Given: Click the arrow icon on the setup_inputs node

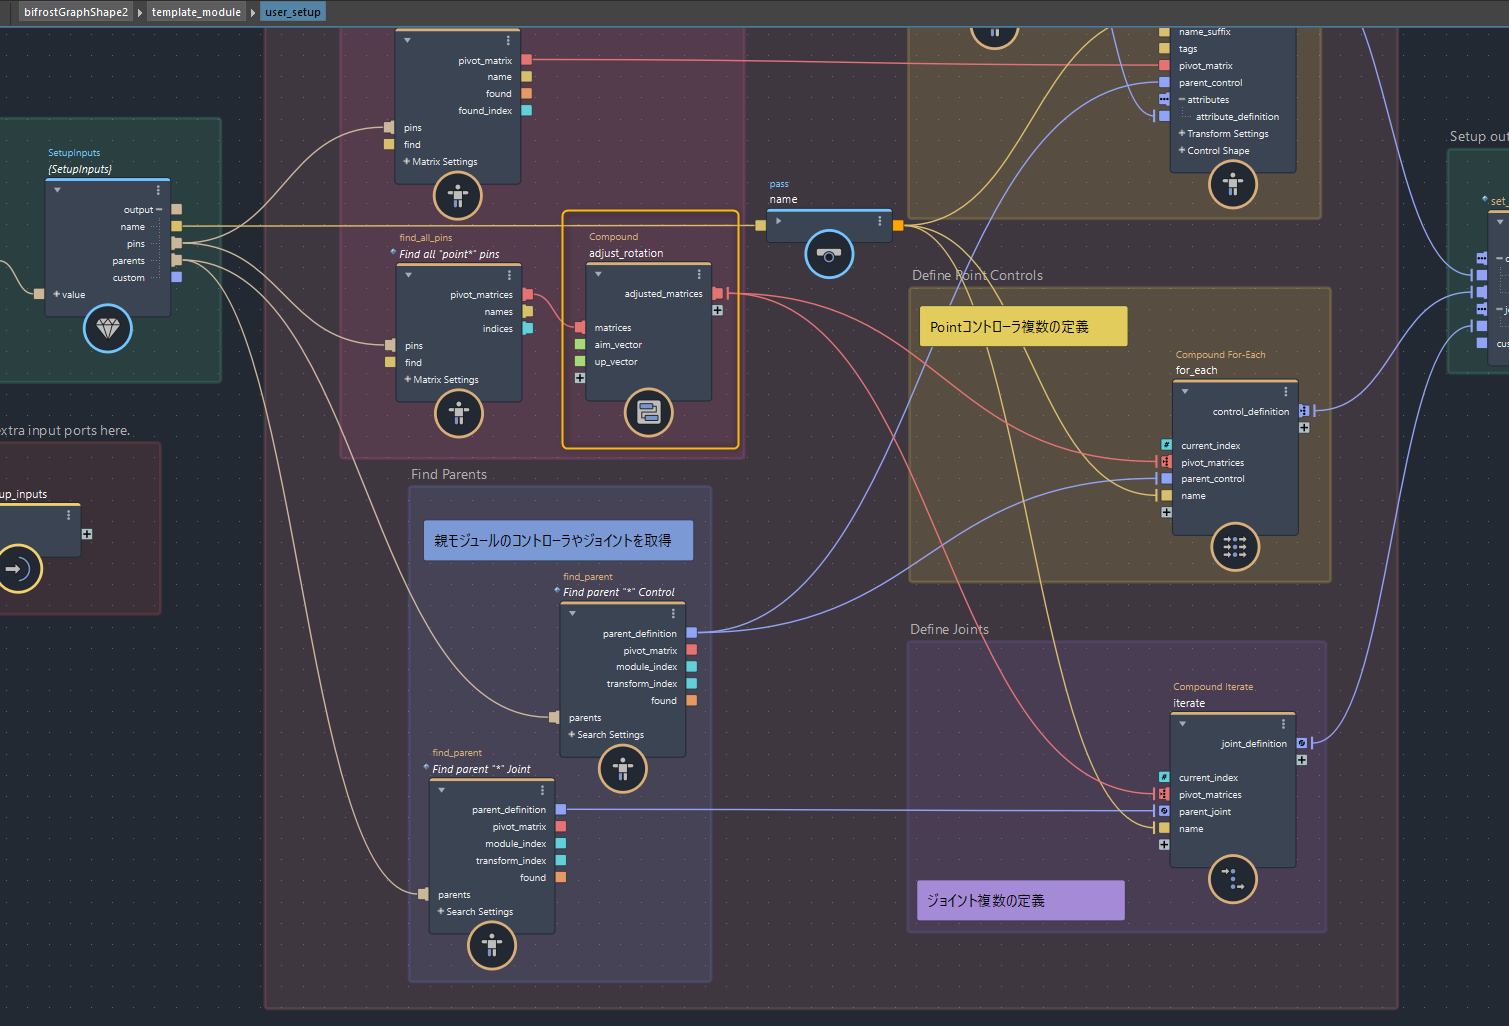Looking at the screenshot, I should pyautogui.click(x=19, y=569).
